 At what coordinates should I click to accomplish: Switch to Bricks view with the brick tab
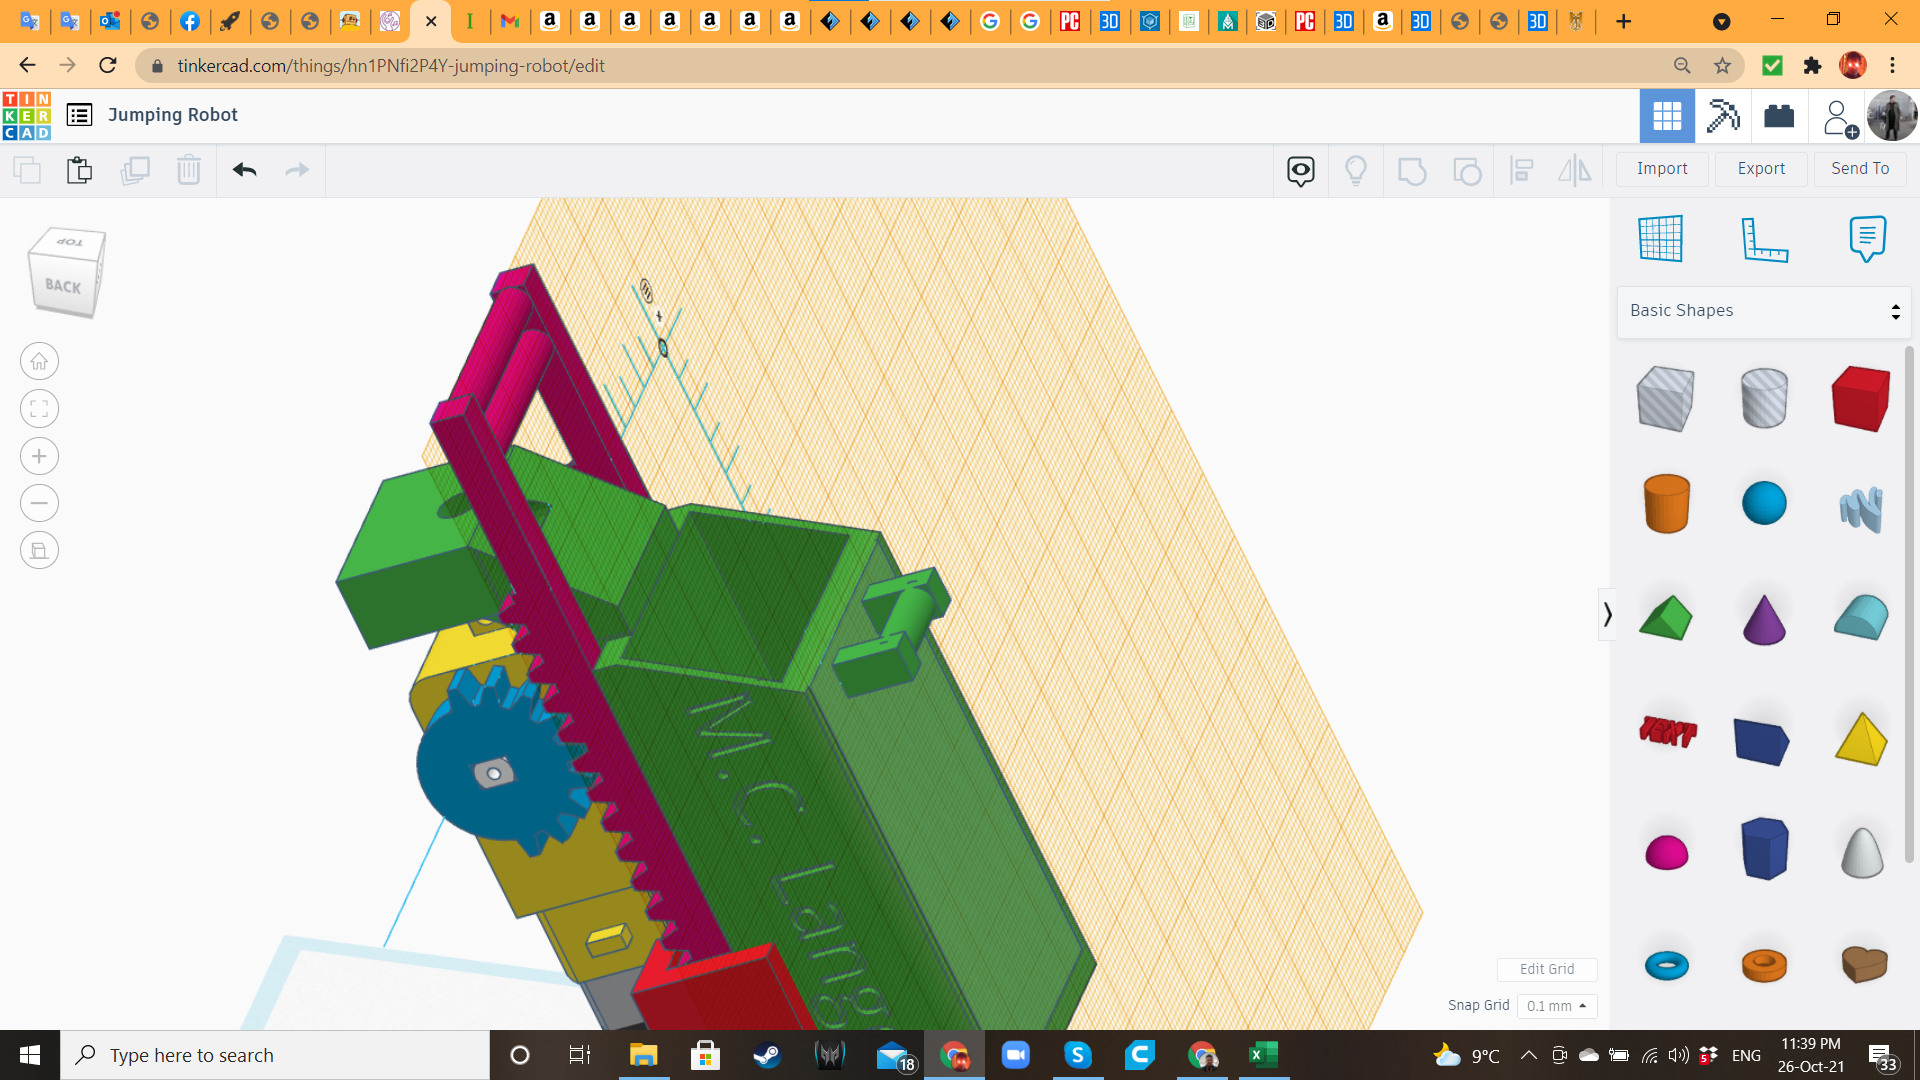tap(1781, 115)
